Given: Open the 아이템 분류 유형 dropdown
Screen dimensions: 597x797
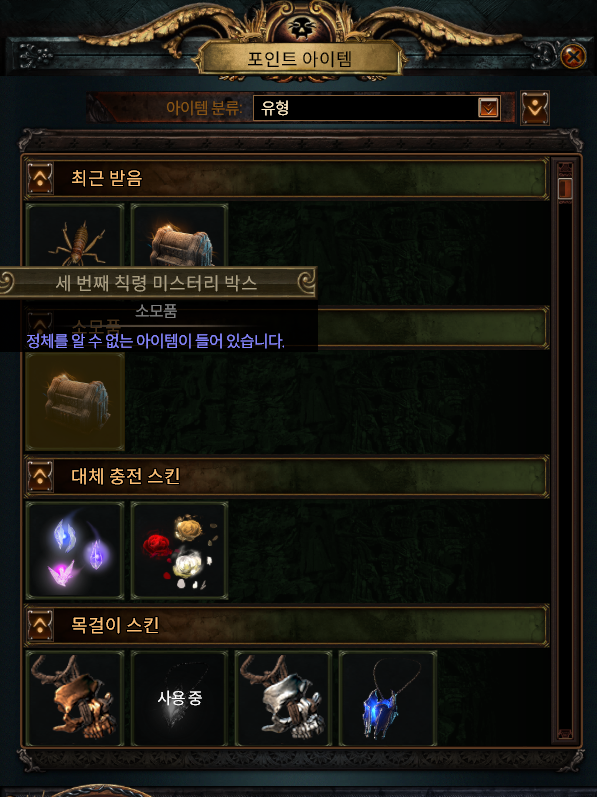Looking at the screenshot, I should pos(376,107).
